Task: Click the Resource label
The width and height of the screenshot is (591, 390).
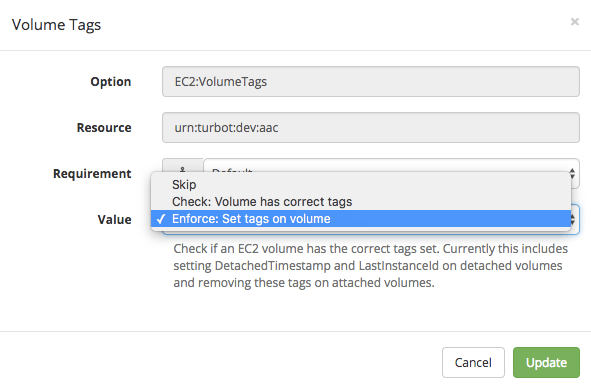Action: tap(104, 128)
